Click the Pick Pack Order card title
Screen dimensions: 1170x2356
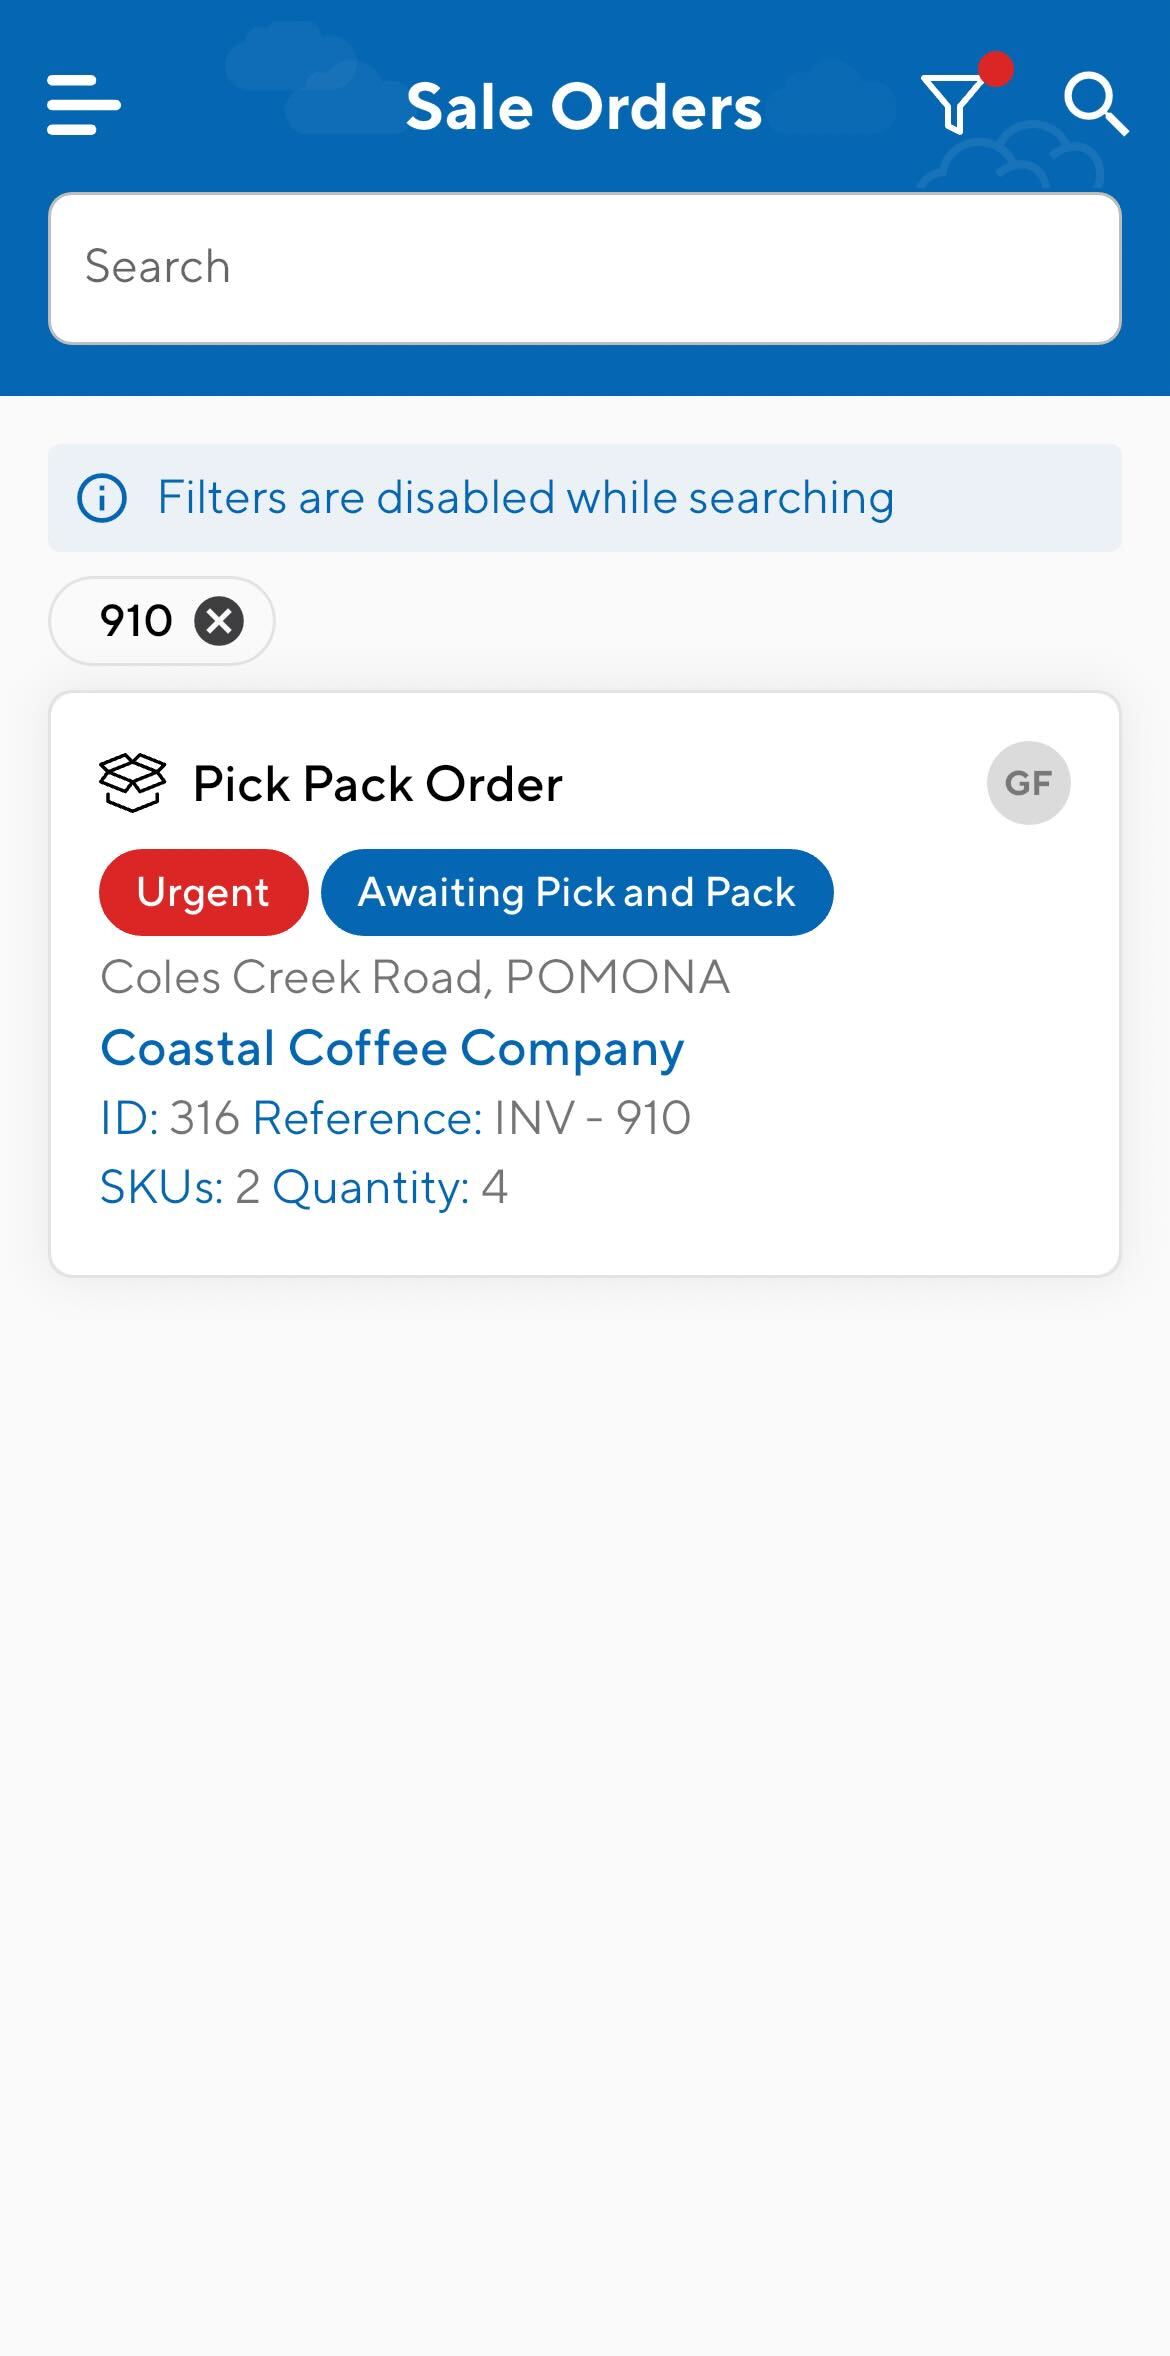[377, 784]
